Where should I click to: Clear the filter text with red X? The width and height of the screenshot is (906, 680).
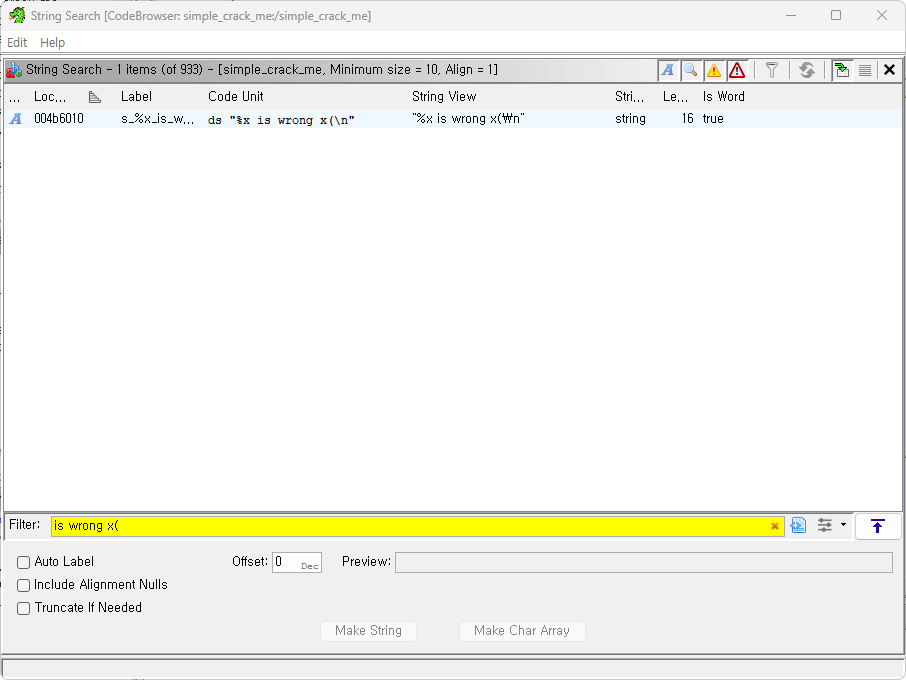click(x=775, y=526)
